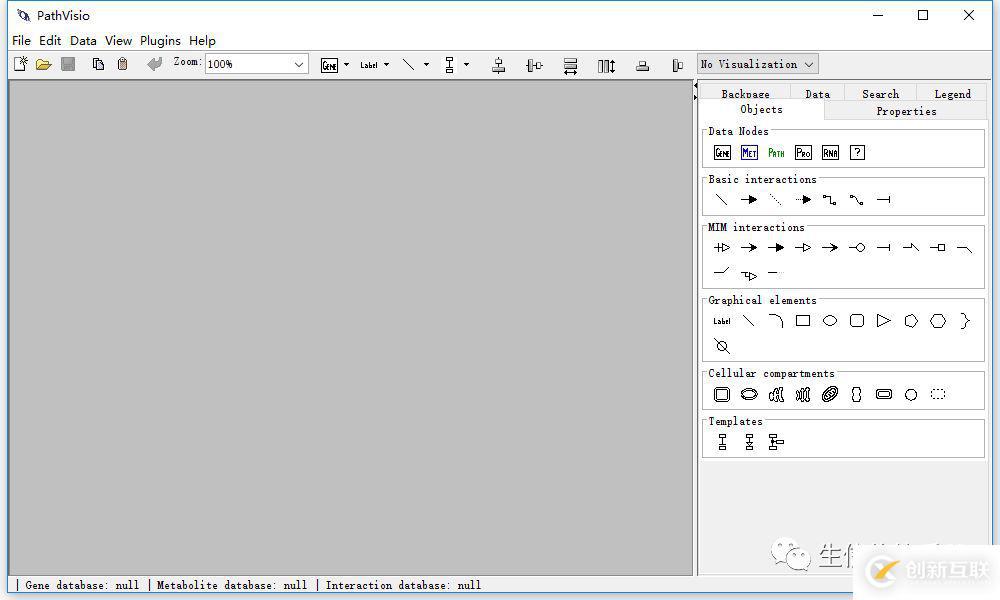Pick the RNA data node icon
The image size is (1000, 600).
(x=830, y=153)
